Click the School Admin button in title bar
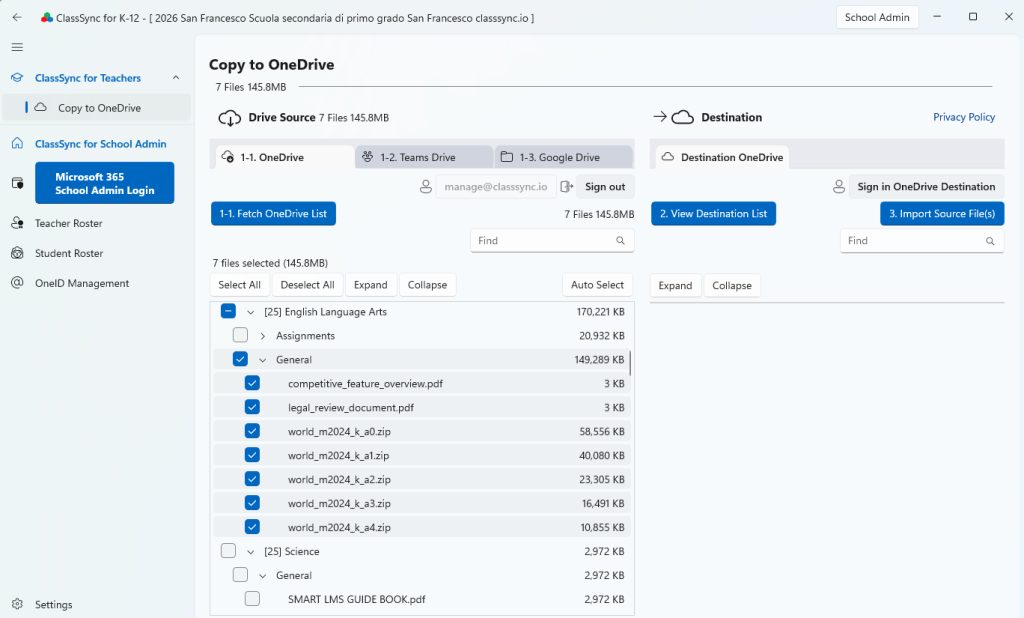Screen dimensions: 1024x618 877,18
